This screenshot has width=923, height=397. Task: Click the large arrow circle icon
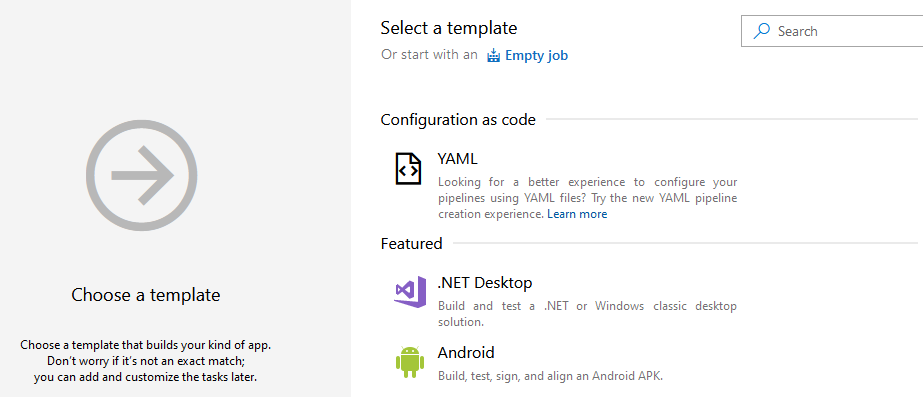(x=141, y=175)
